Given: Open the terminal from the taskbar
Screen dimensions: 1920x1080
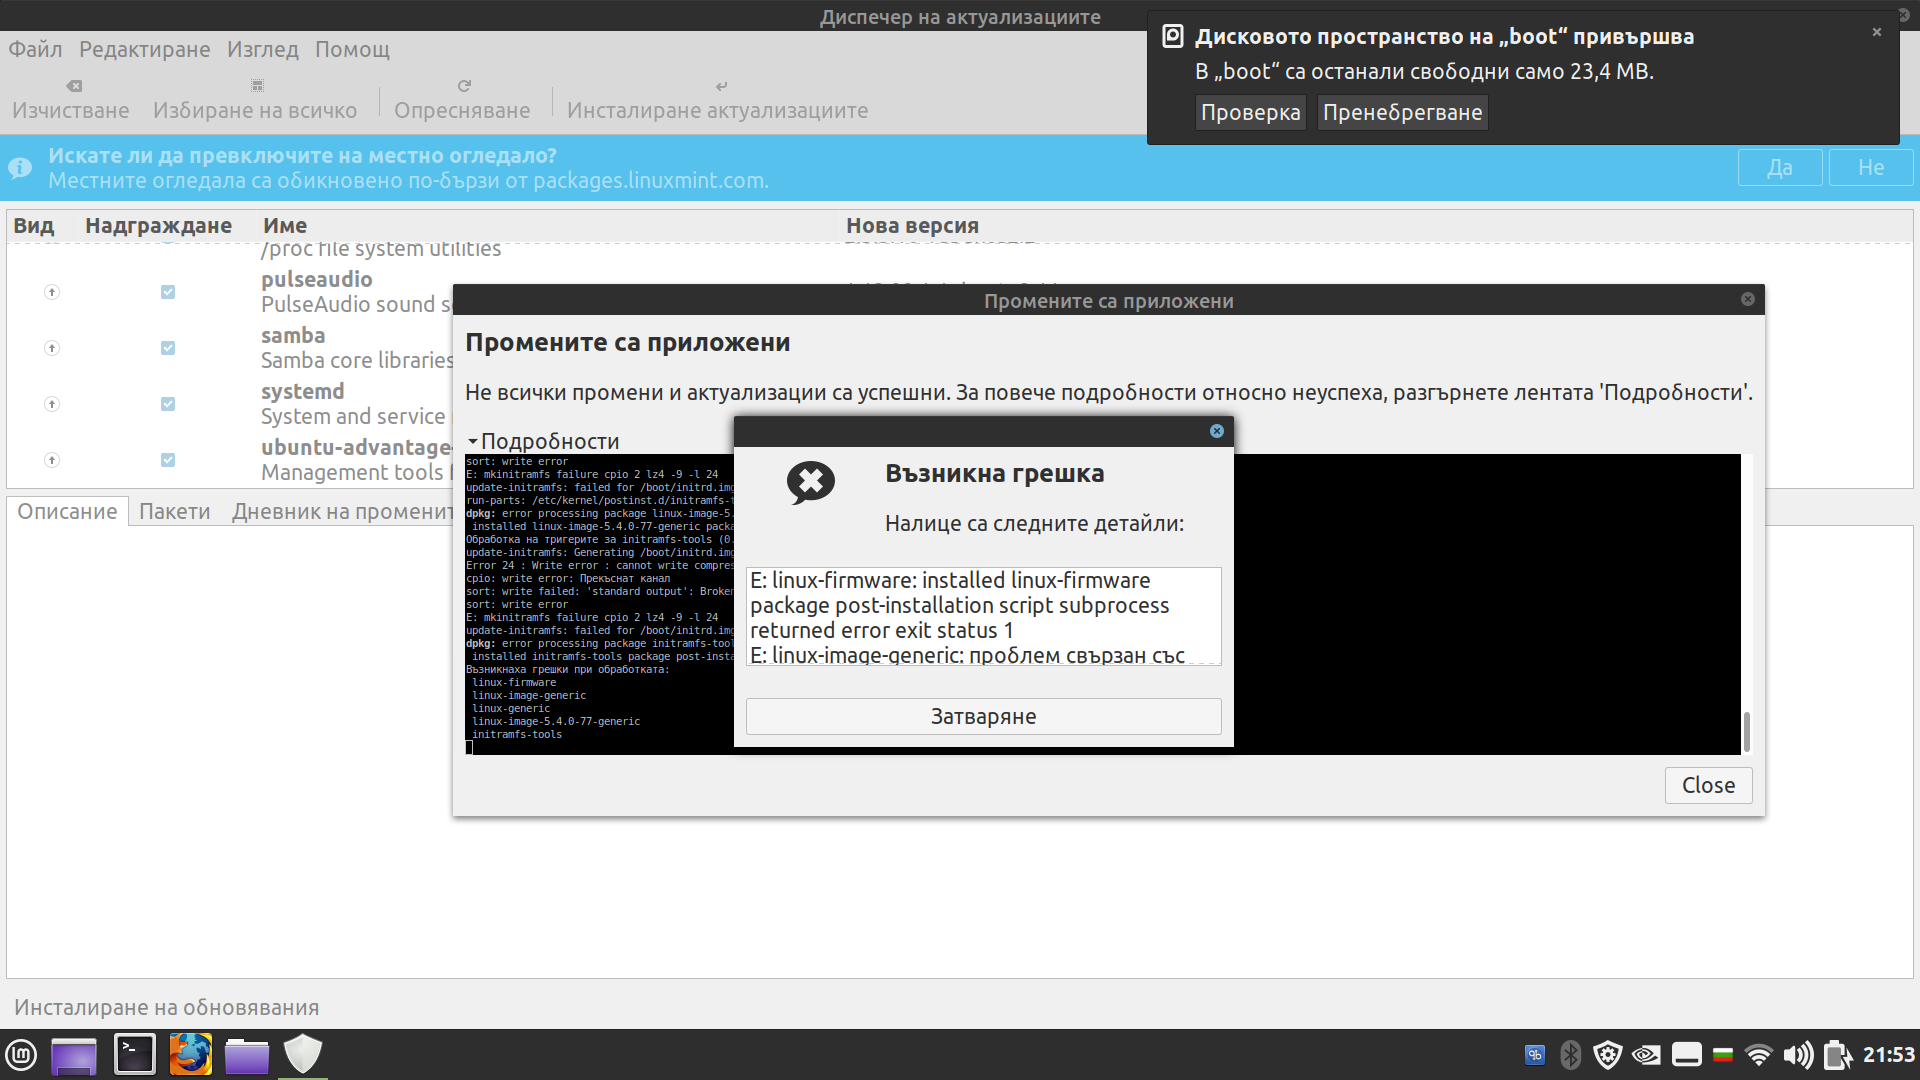Looking at the screenshot, I should (x=134, y=1054).
